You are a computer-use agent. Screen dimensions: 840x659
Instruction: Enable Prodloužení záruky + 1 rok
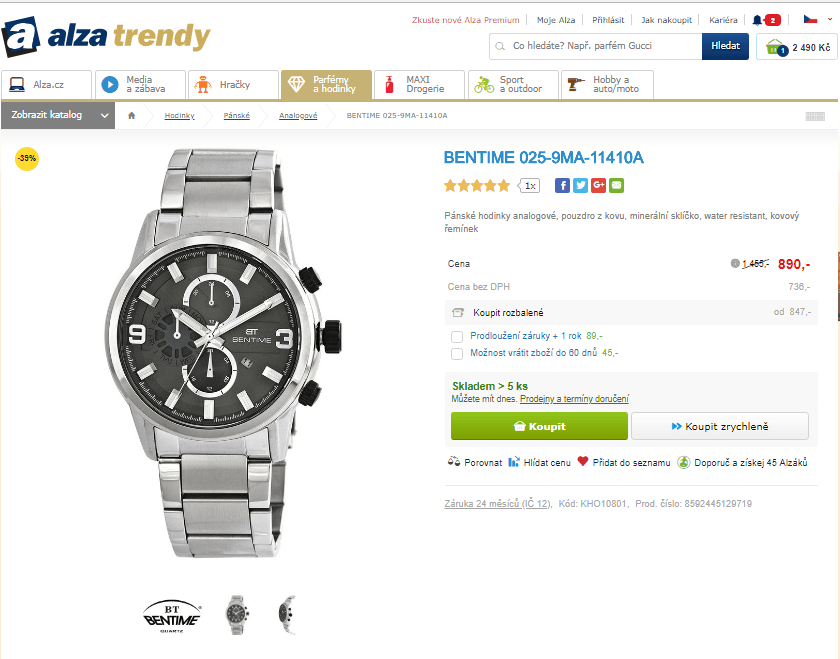(457, 336)
